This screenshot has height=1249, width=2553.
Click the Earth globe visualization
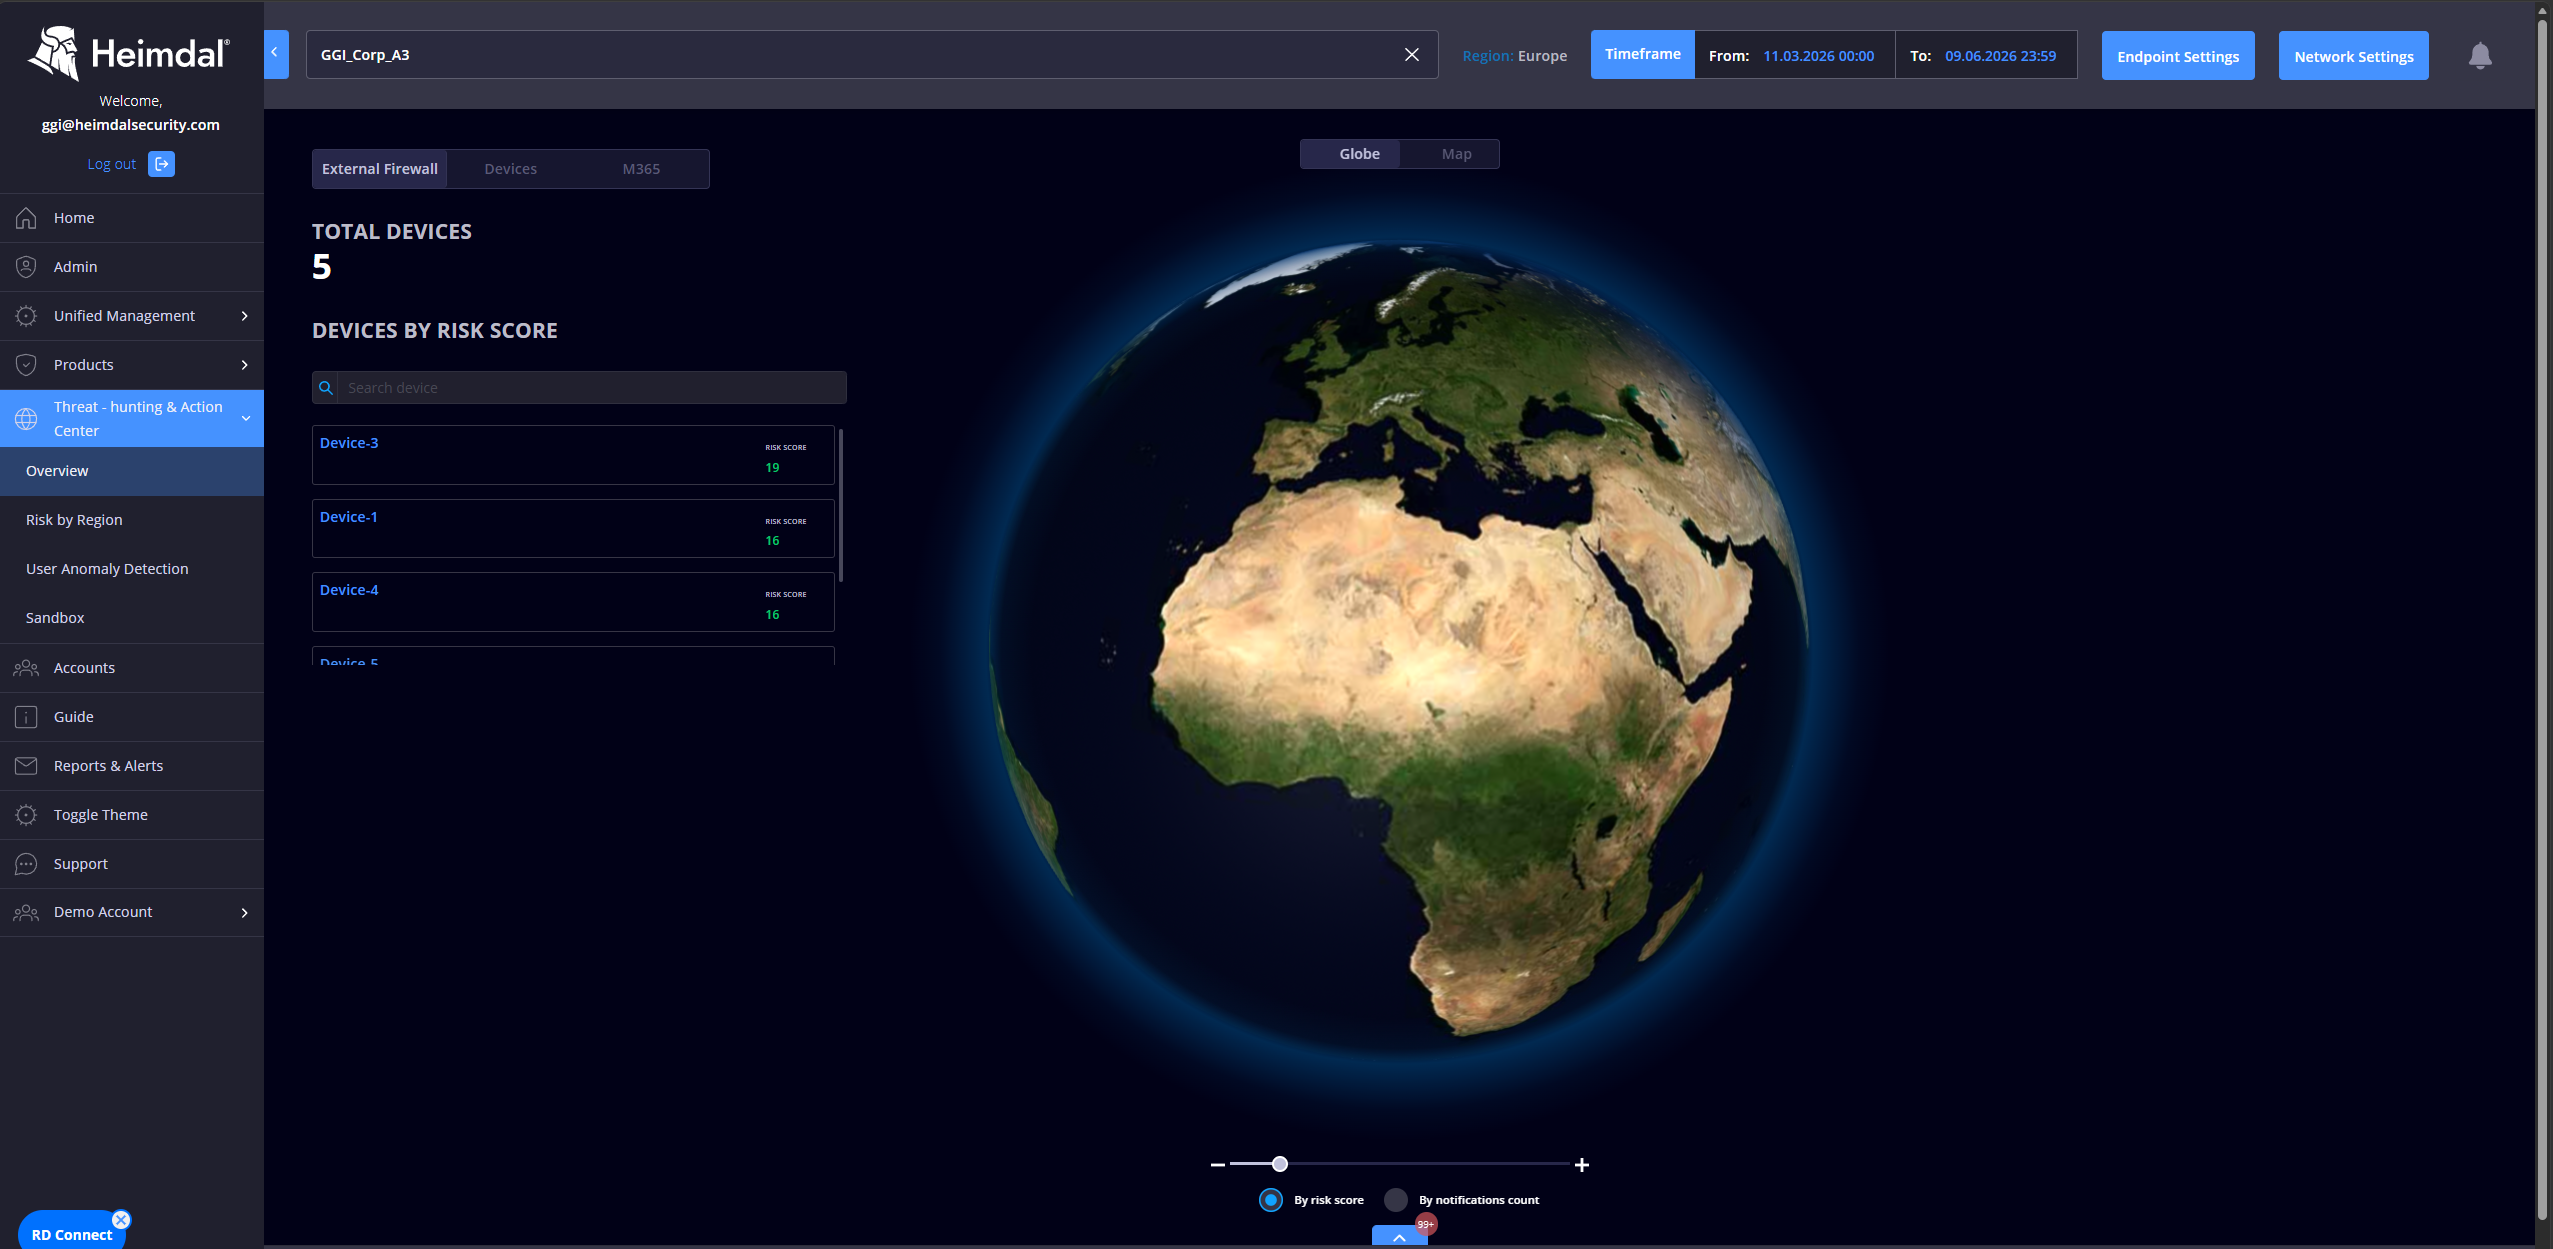pyautogui.click(x=1398, y=648)
